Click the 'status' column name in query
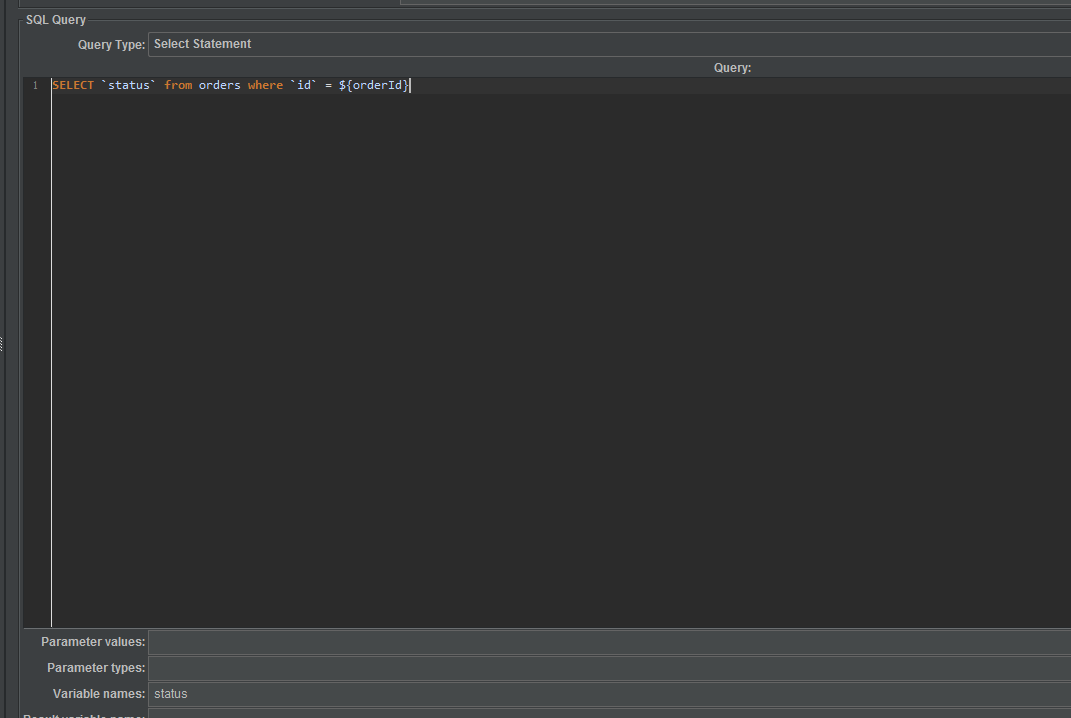Image resolution: width=1071 pixels, height=718 pixels. pyautogui.click(x=129, y=85)
